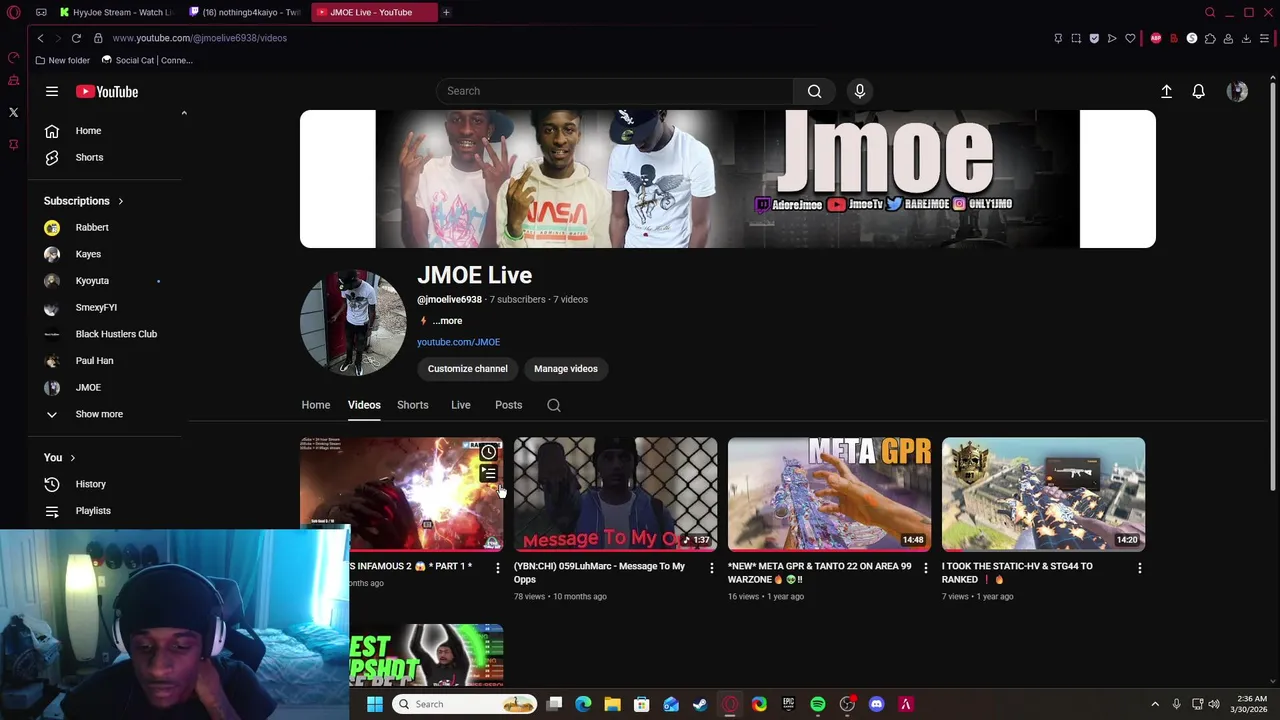Click the YouTube search magnifier button
Image resolution: width=1280 pixels, height=720 pixels.
tap(815, 91)
